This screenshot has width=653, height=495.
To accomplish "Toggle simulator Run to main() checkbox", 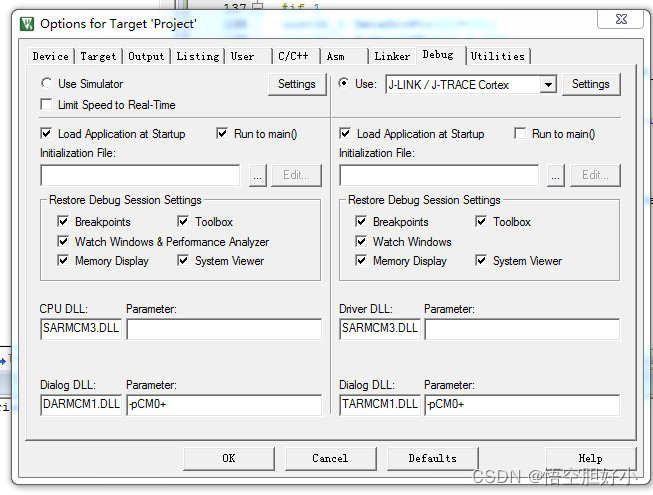I will pyautogui.click(x=222, y=134).
